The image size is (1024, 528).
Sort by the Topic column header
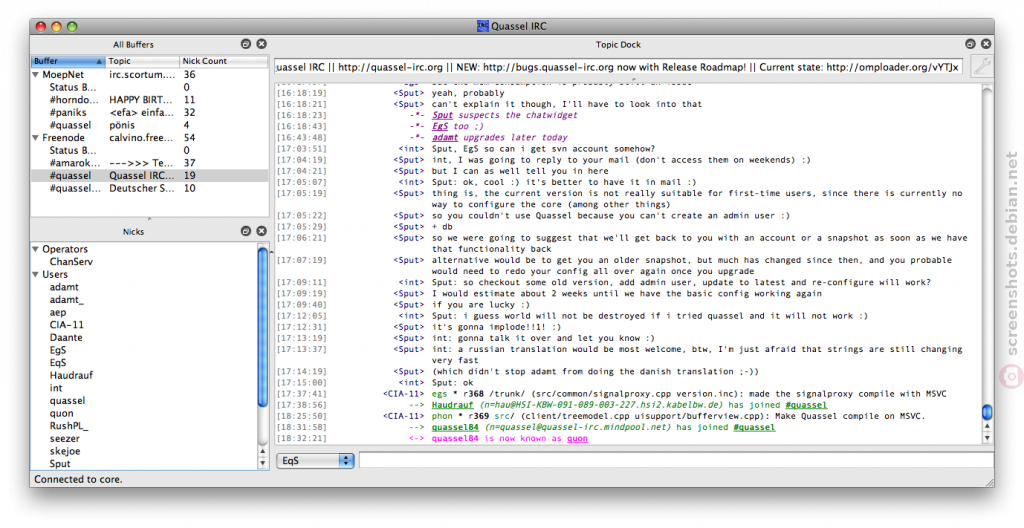click(142, 61)
